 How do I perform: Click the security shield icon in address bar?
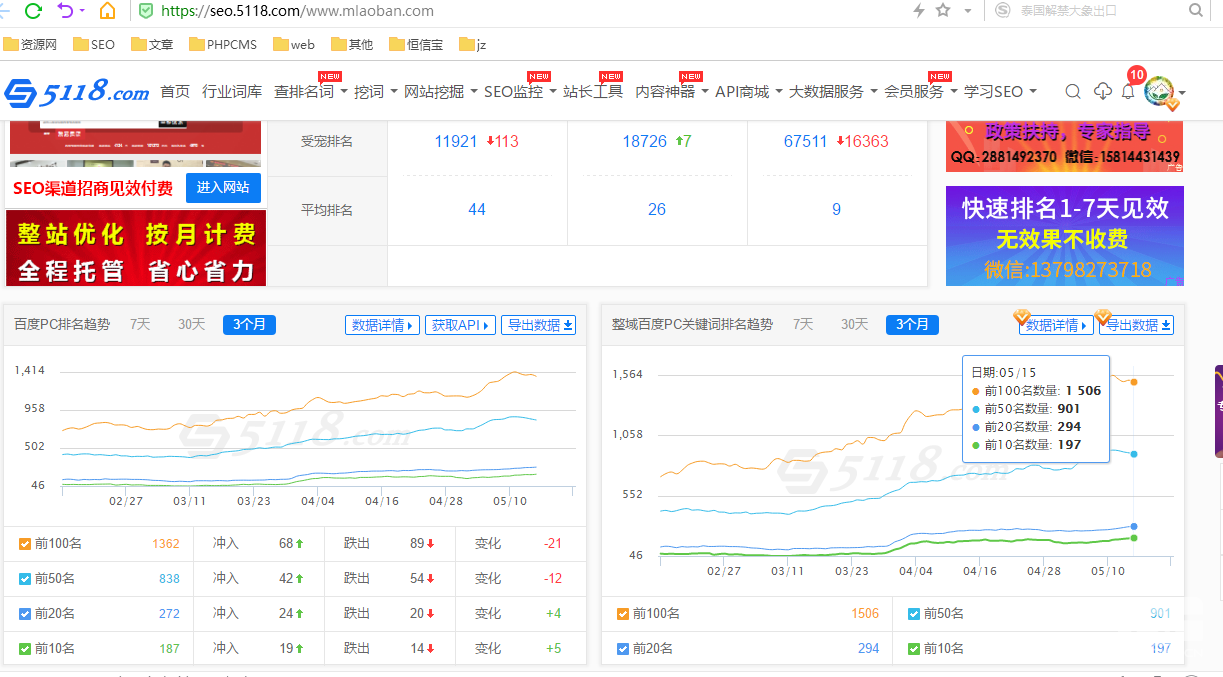146,11
